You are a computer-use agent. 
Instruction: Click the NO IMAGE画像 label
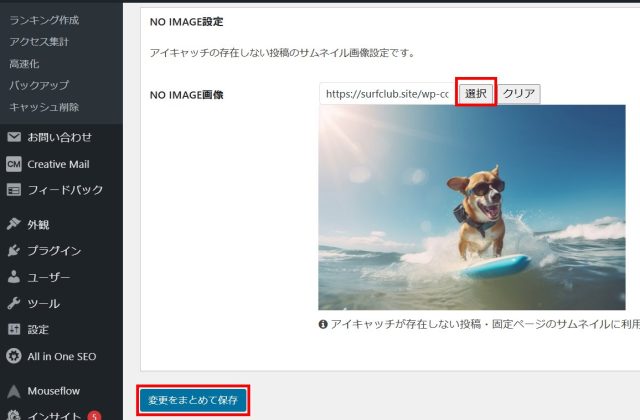click(x=187, y=95)
